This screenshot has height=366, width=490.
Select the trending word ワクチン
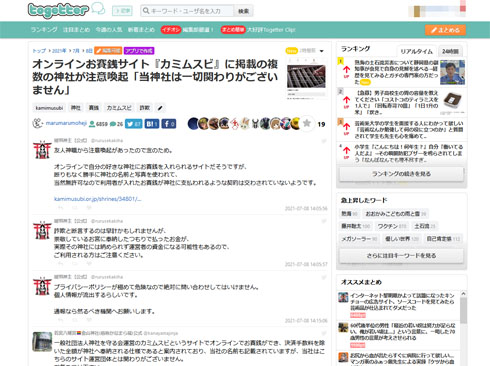(392, 226)
